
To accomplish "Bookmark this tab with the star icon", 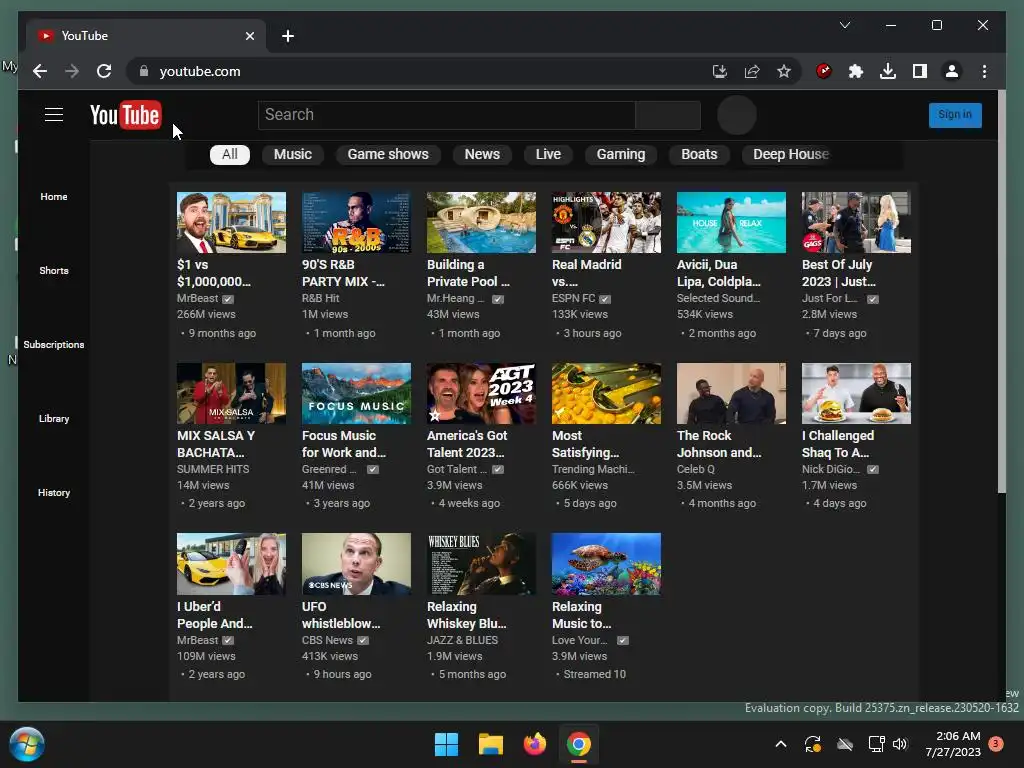I will coord(784,71).
